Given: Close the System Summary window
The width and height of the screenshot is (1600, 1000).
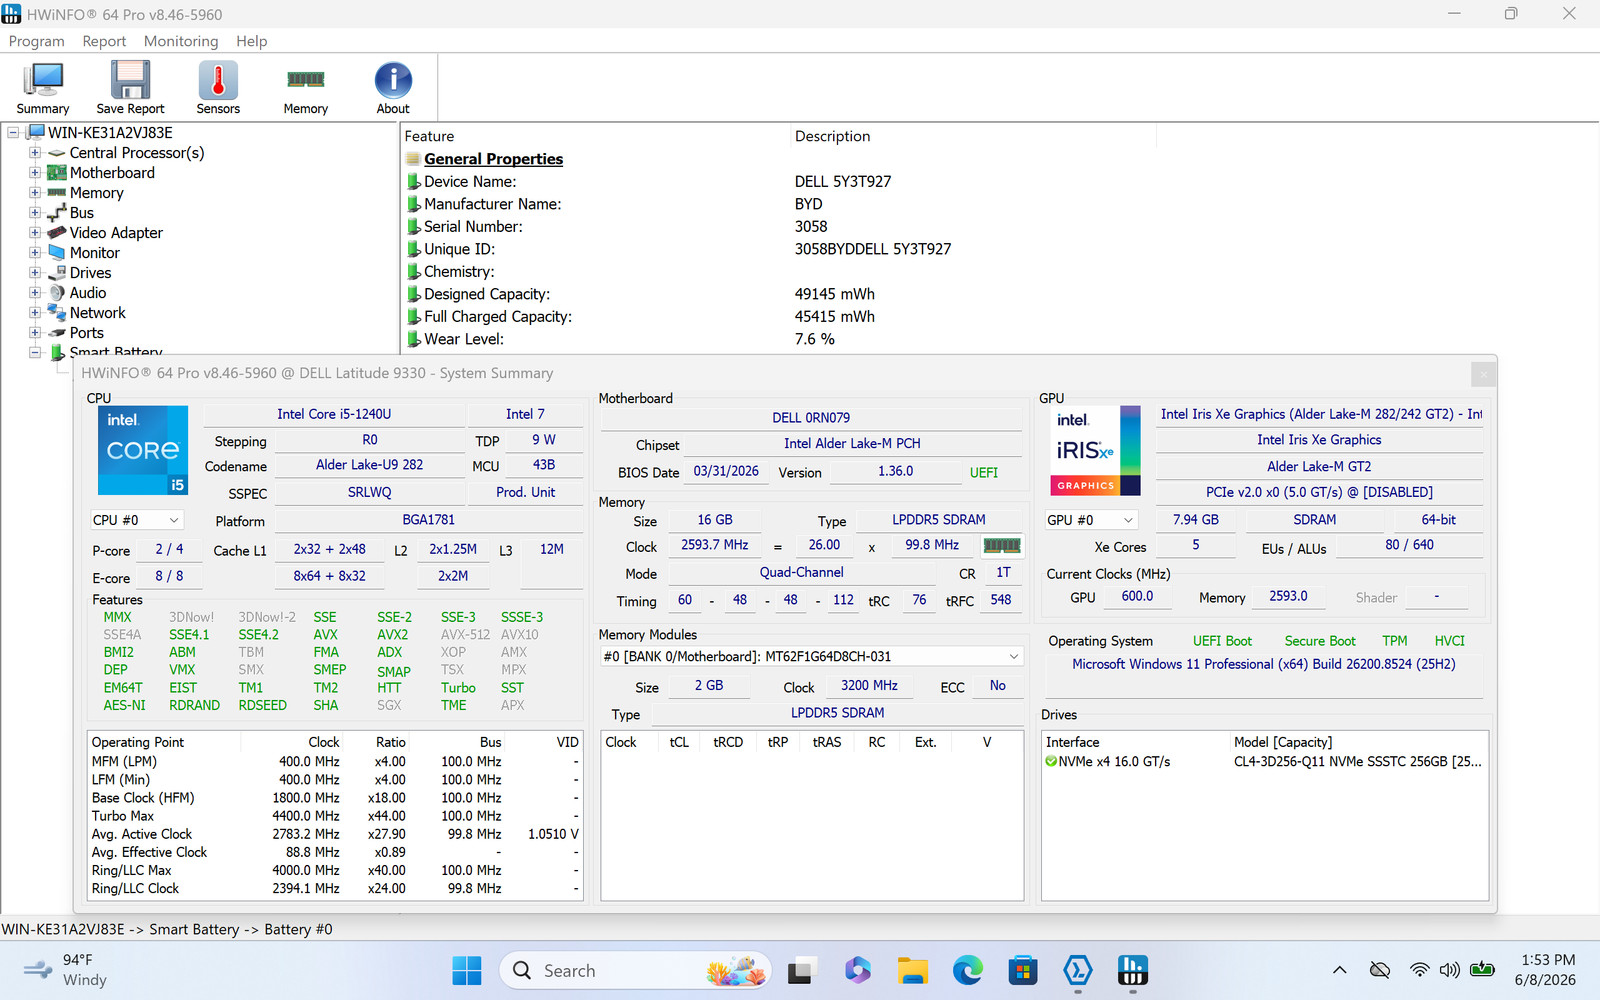Looking at the screenshot, I should (x=1483, y=374).
